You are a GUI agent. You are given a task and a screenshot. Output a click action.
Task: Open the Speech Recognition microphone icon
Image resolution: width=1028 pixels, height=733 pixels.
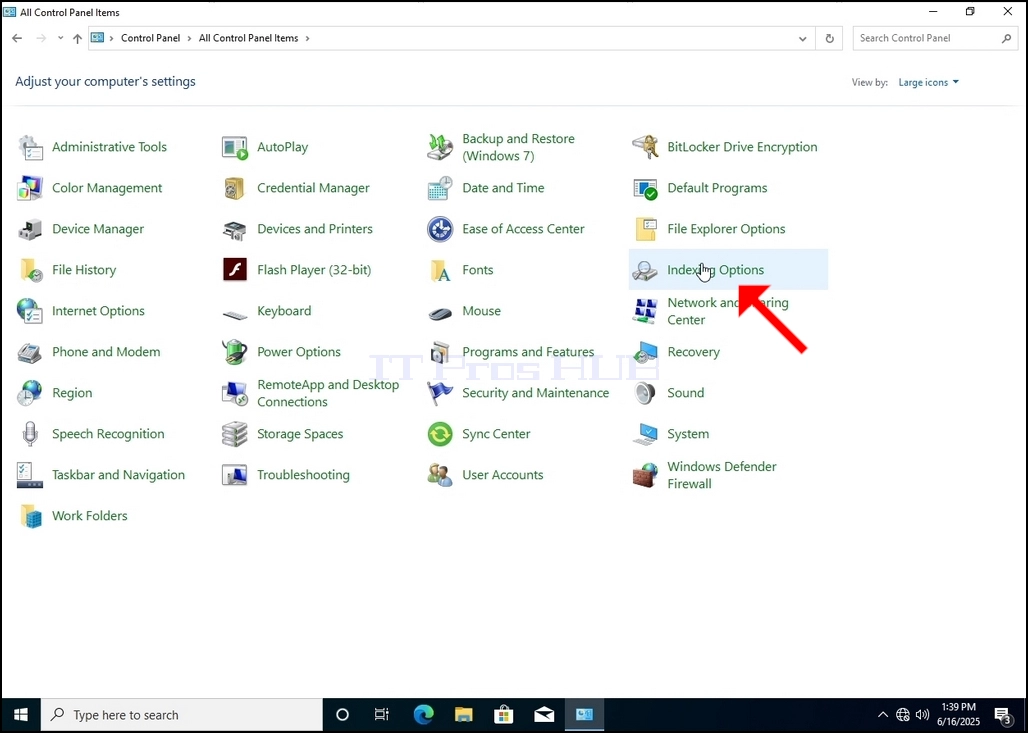(30, 434)
